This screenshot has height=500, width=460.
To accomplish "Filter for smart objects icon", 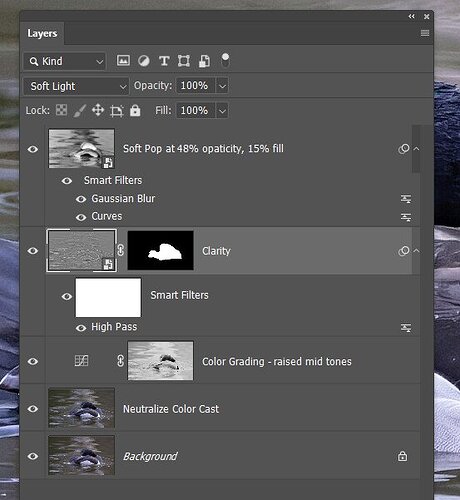I will coord(204,61).
